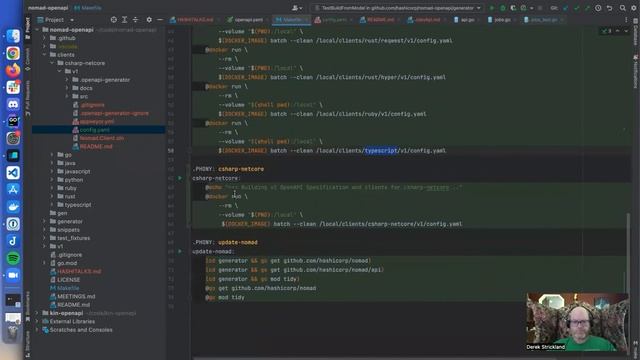The height and width of the screenshot is (360, 640).
Task: Open Discord from the Dock
Action: 13,104
